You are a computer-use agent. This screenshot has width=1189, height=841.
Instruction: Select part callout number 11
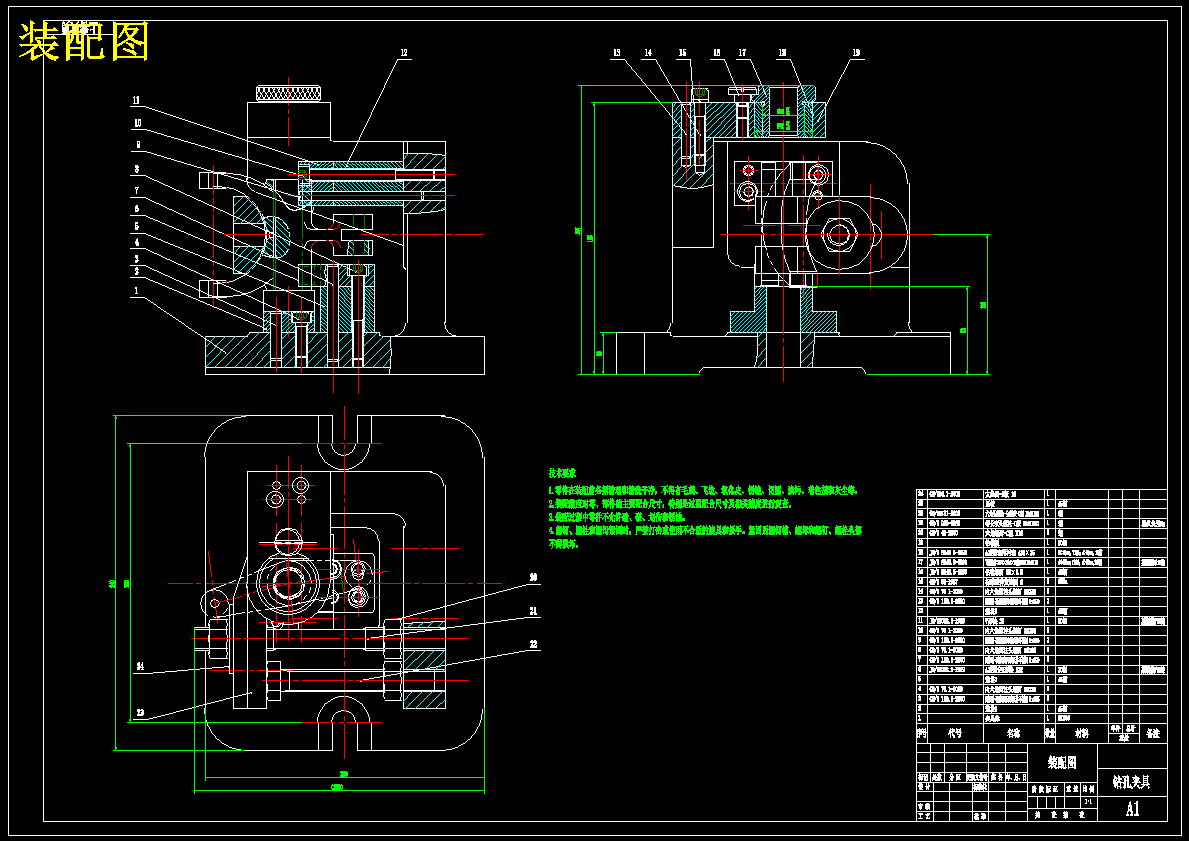[x=136, y=100]
